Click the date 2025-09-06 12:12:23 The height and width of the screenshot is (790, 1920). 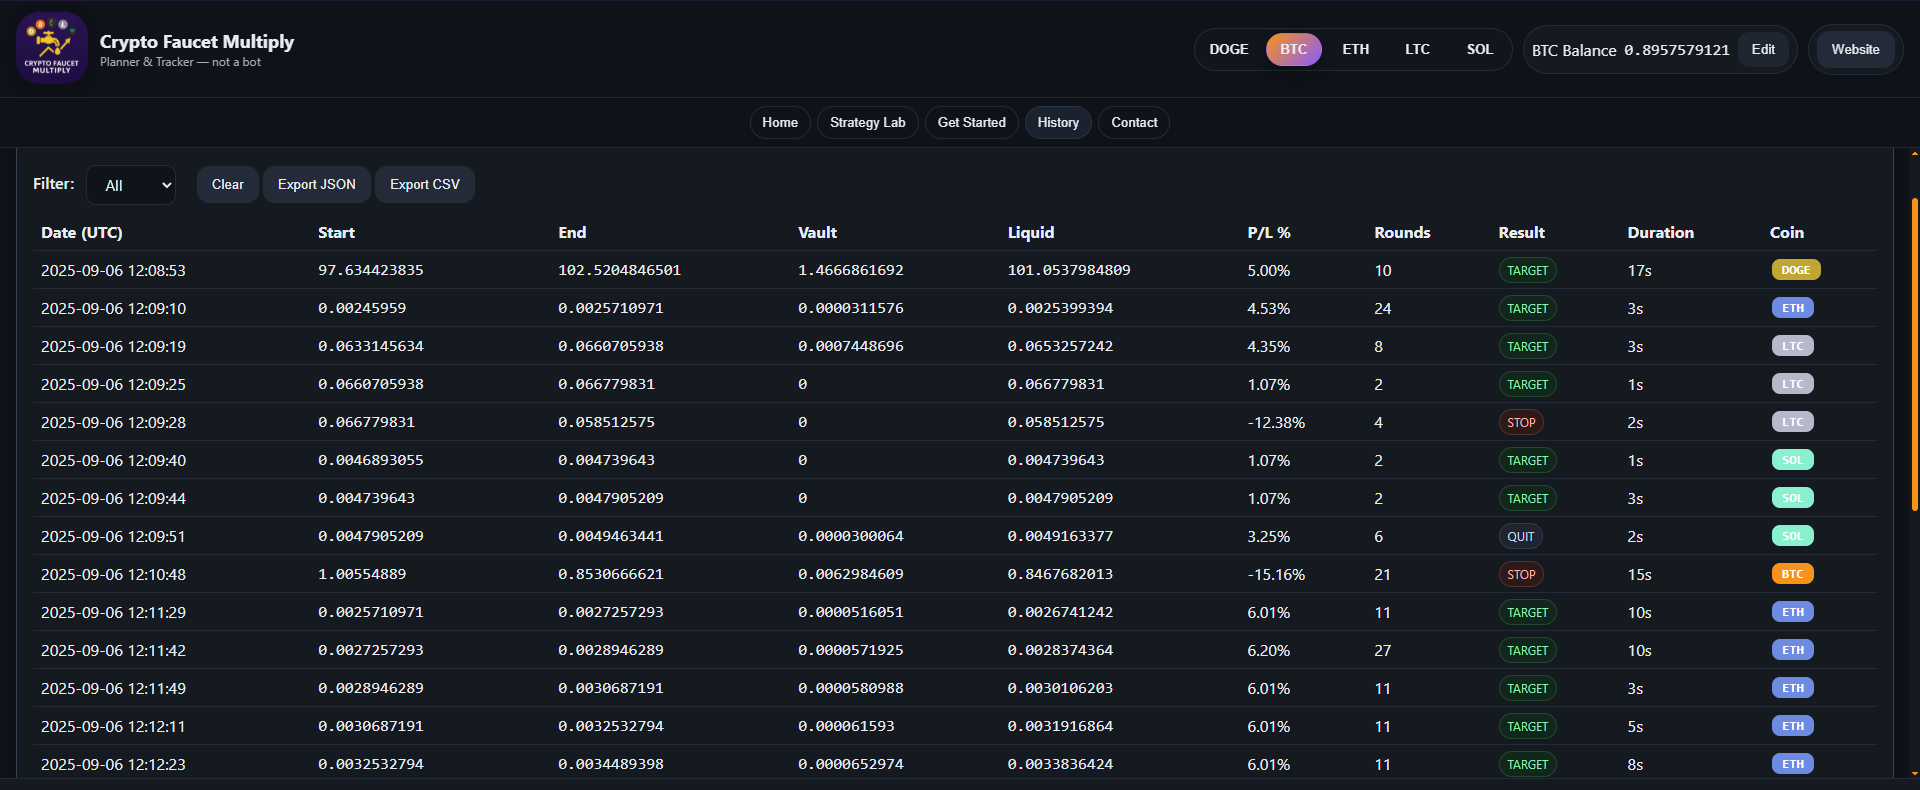[x=113, y=764]
